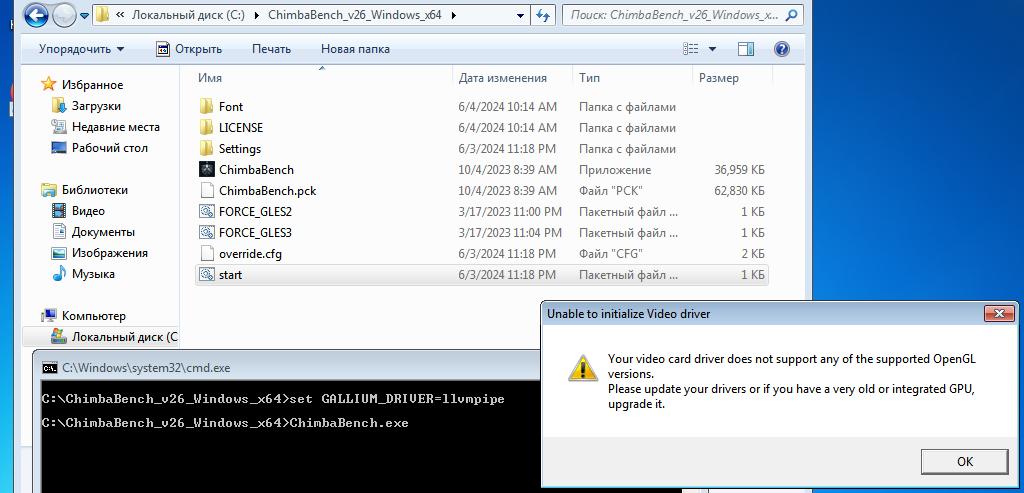Click the warning icon in error dialog
The height and width of the screenshot is (493, 1024).
(583, 368)
